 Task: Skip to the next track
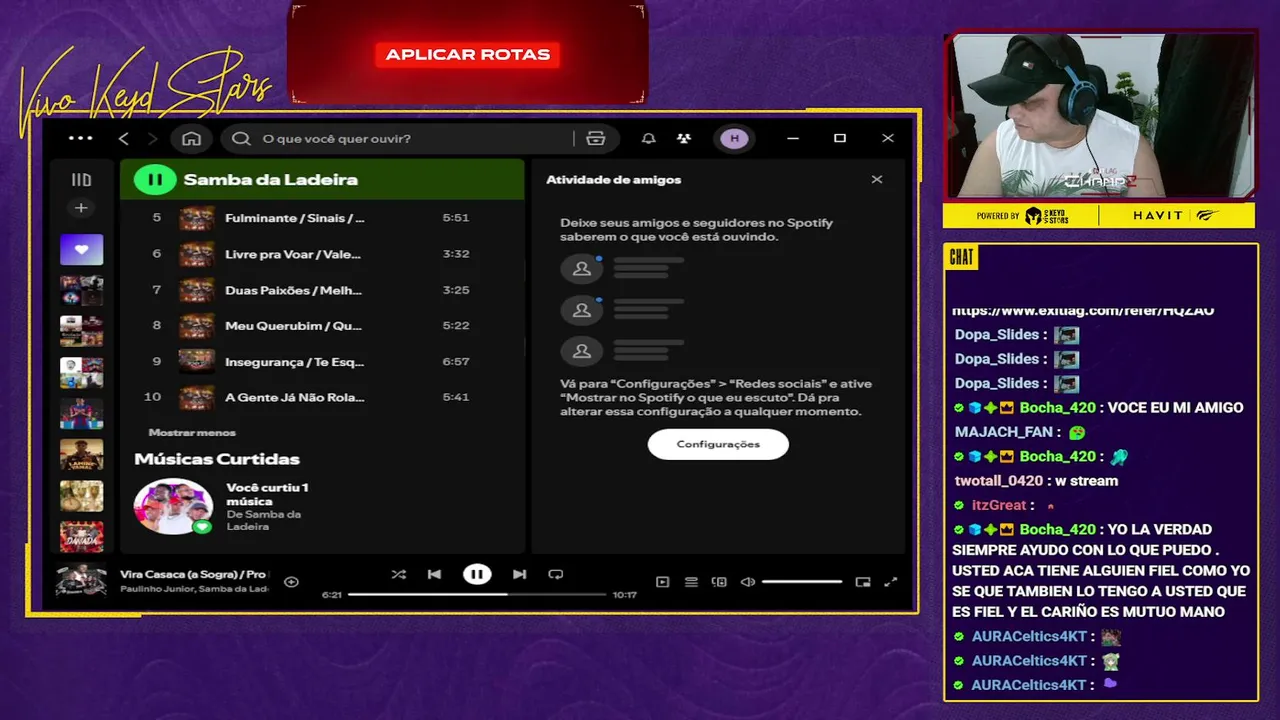point(519,574)
